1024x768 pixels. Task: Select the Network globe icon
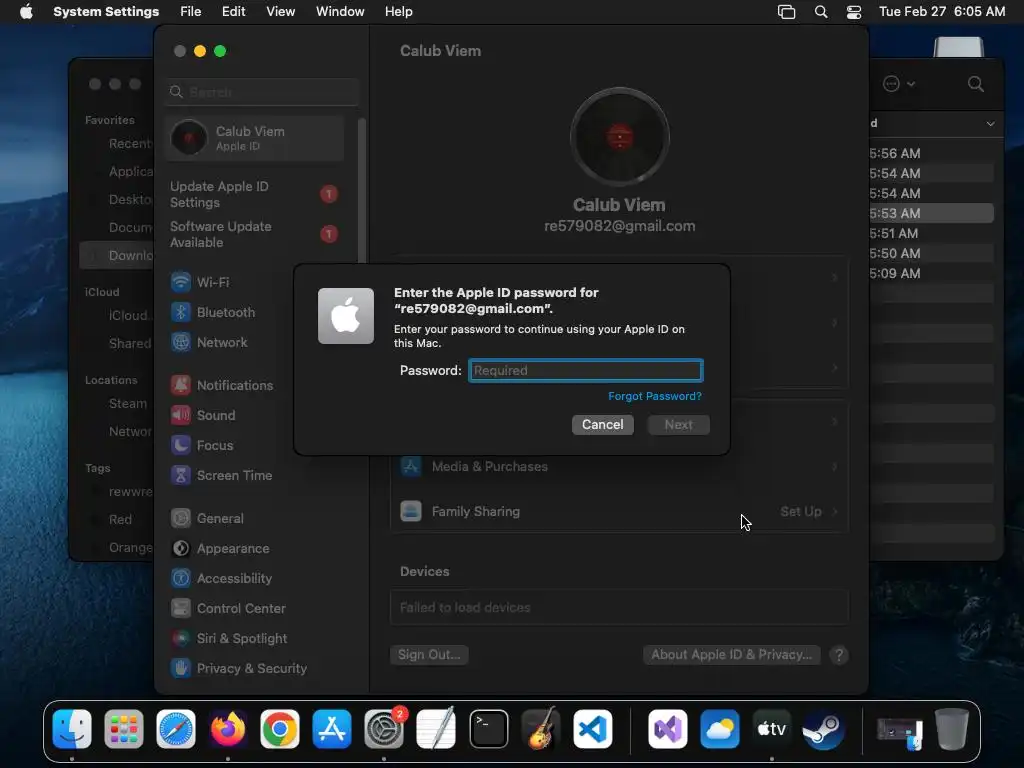tap(181, 342)
